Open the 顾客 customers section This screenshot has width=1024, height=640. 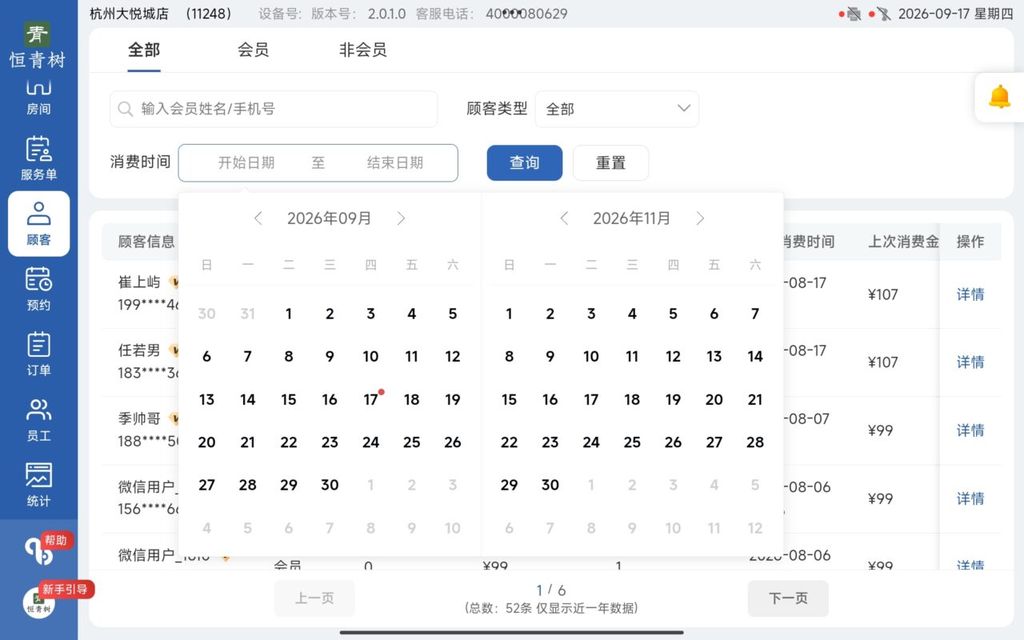coord(39,223)
